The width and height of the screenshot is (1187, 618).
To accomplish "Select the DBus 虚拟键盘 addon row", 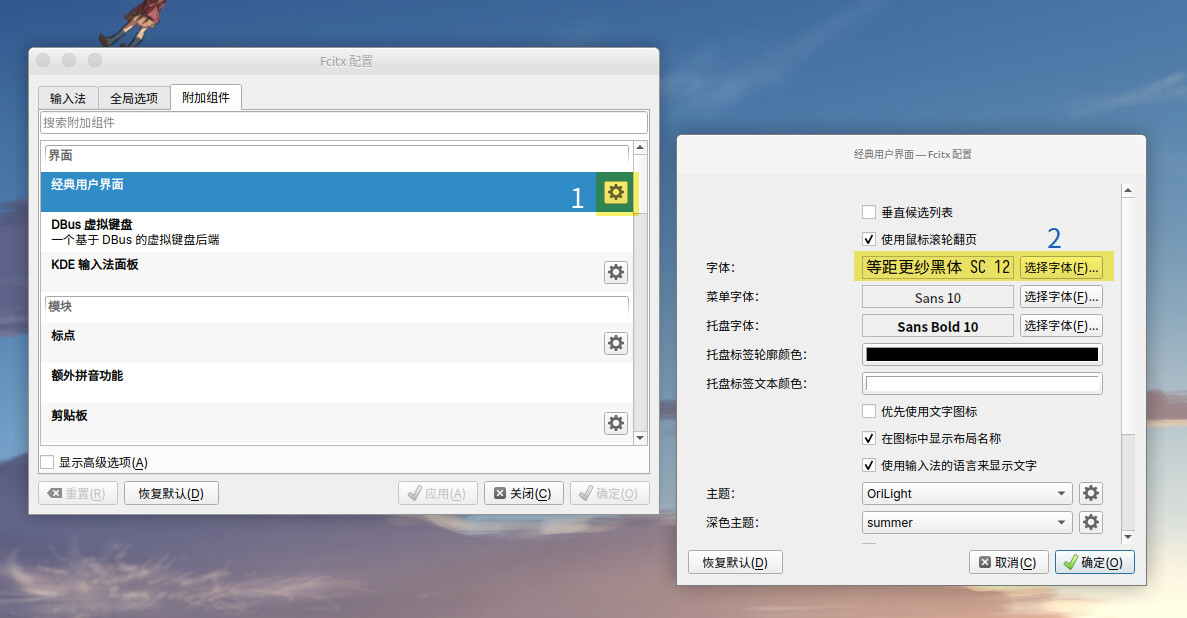I will pos(336,232).
